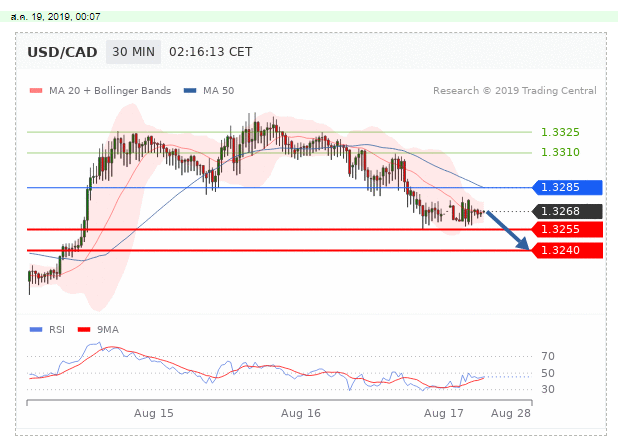Click the MA 20 + Bollinger Bands label
Viewport: 618px width, 441px height.
[110, 91]
